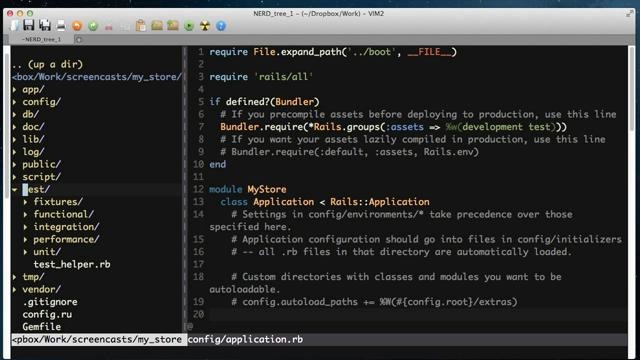640x360 pixels.
Task: Expand the integration/ subfolder arrow
Action: click(26, 227)
